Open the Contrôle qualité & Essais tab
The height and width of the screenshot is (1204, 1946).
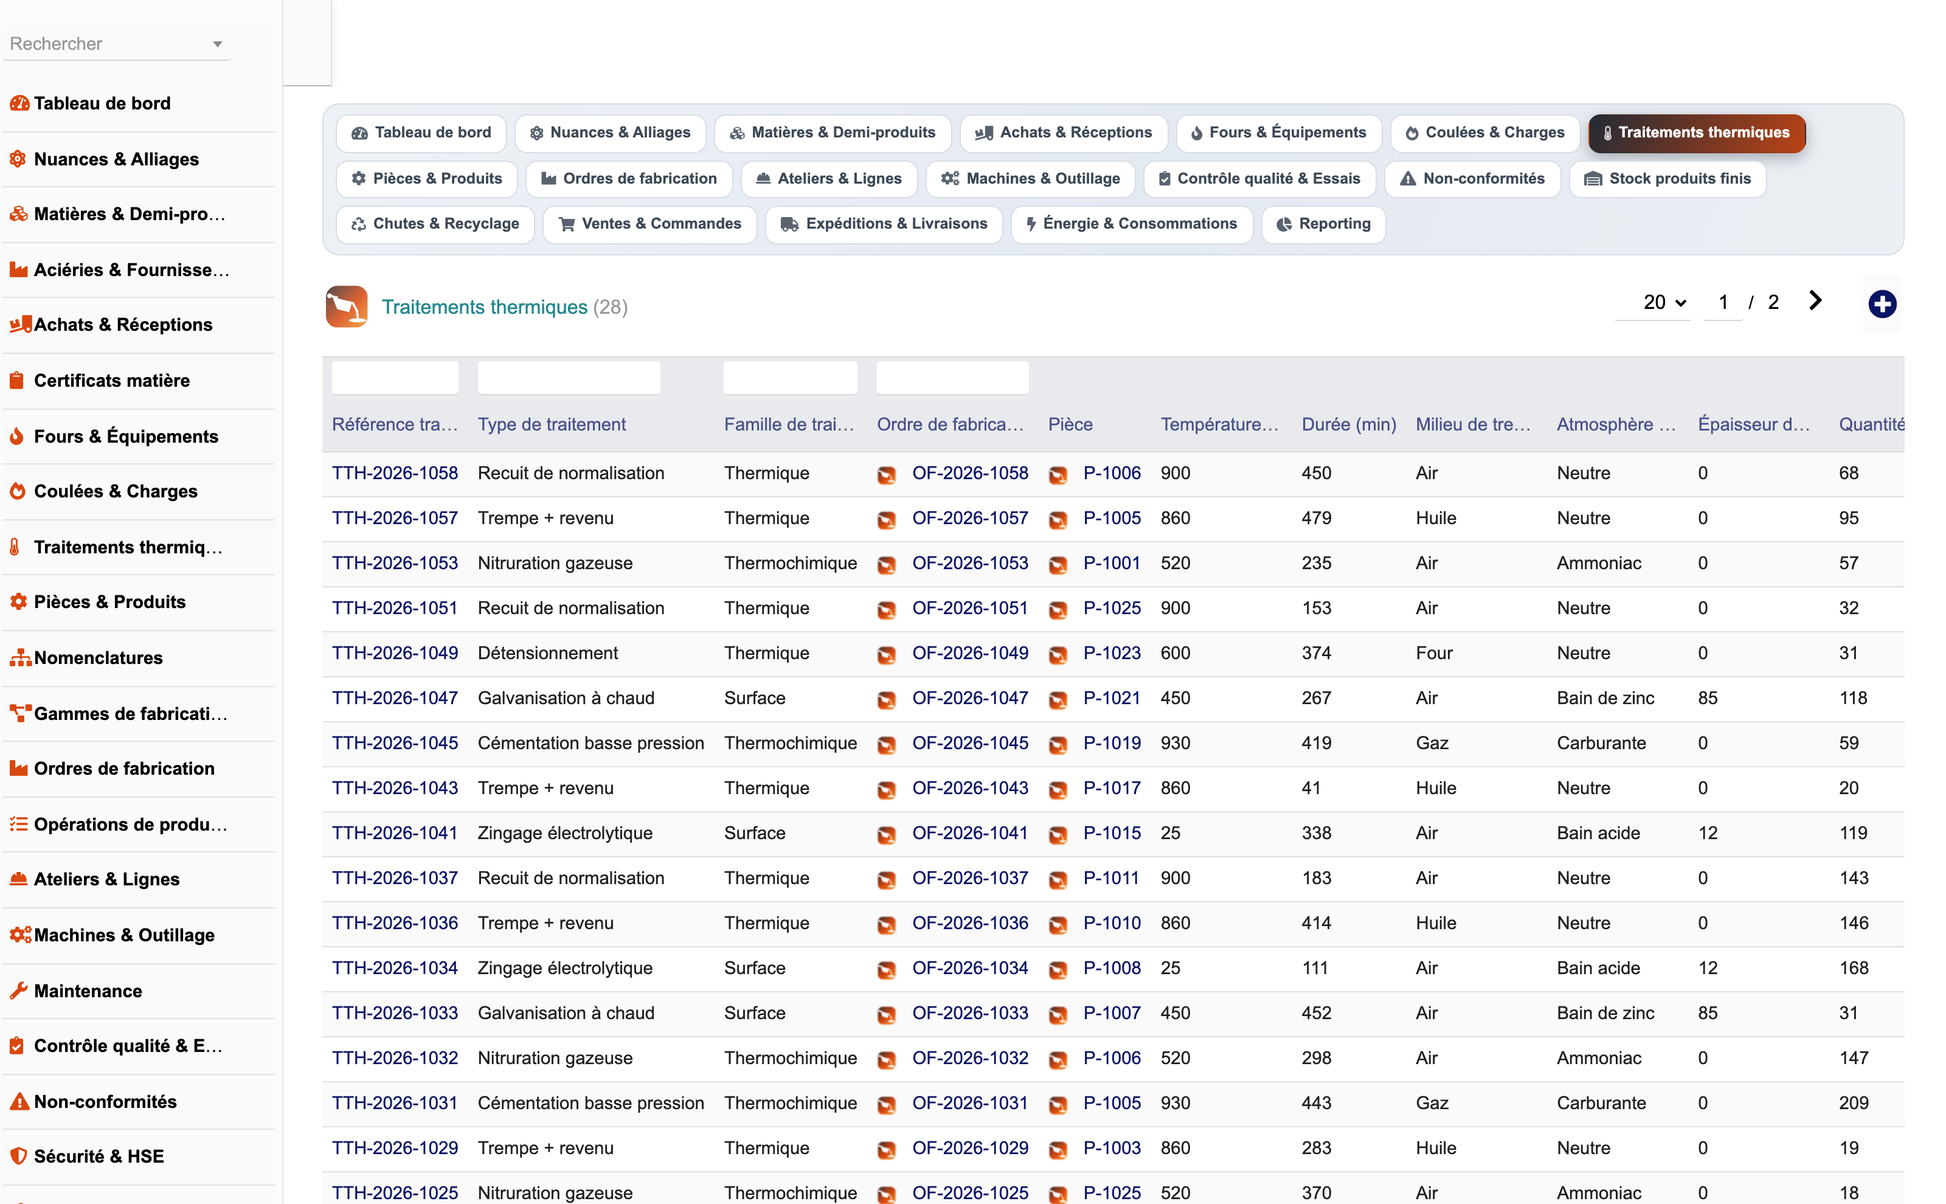[1260, 178]
